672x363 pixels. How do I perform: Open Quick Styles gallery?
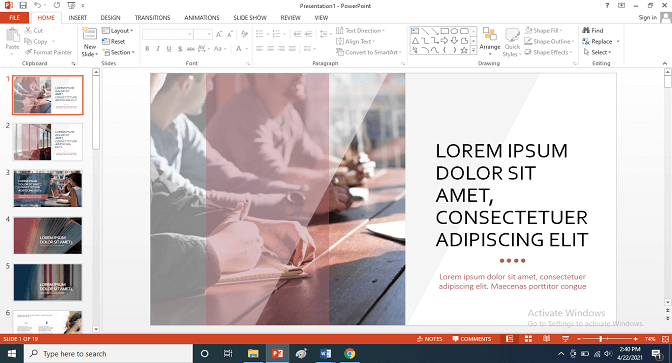[512, 42]
